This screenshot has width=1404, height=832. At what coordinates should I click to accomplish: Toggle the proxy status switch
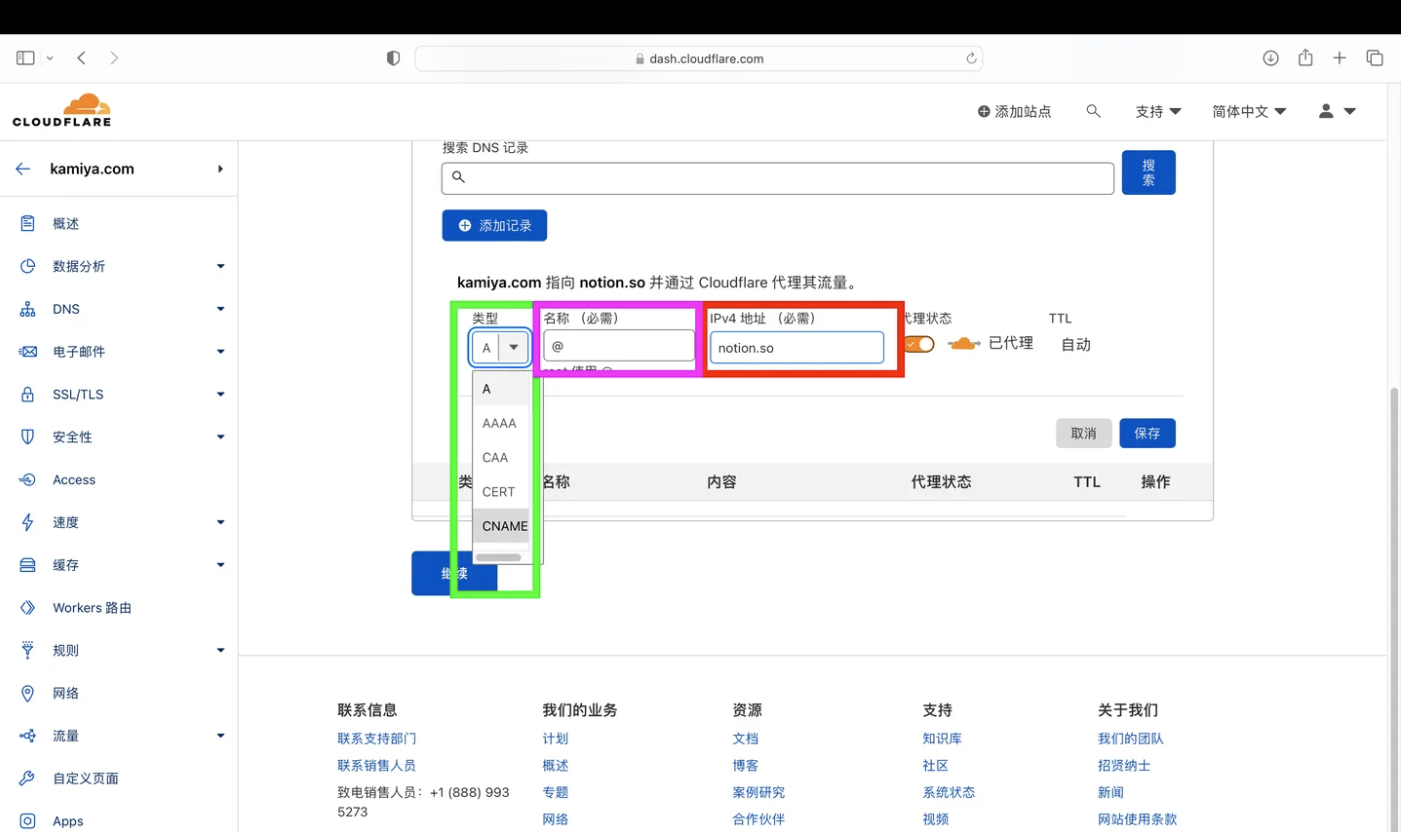point(920,344)
